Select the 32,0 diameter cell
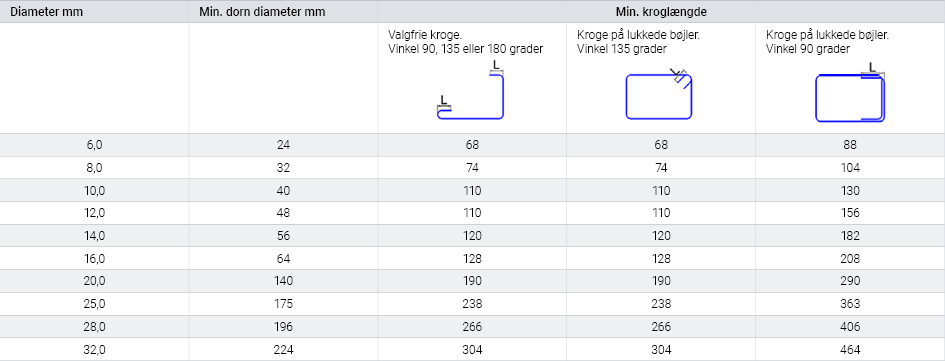Viewport: 945px width, 361px height. click(x=95, y=350)
